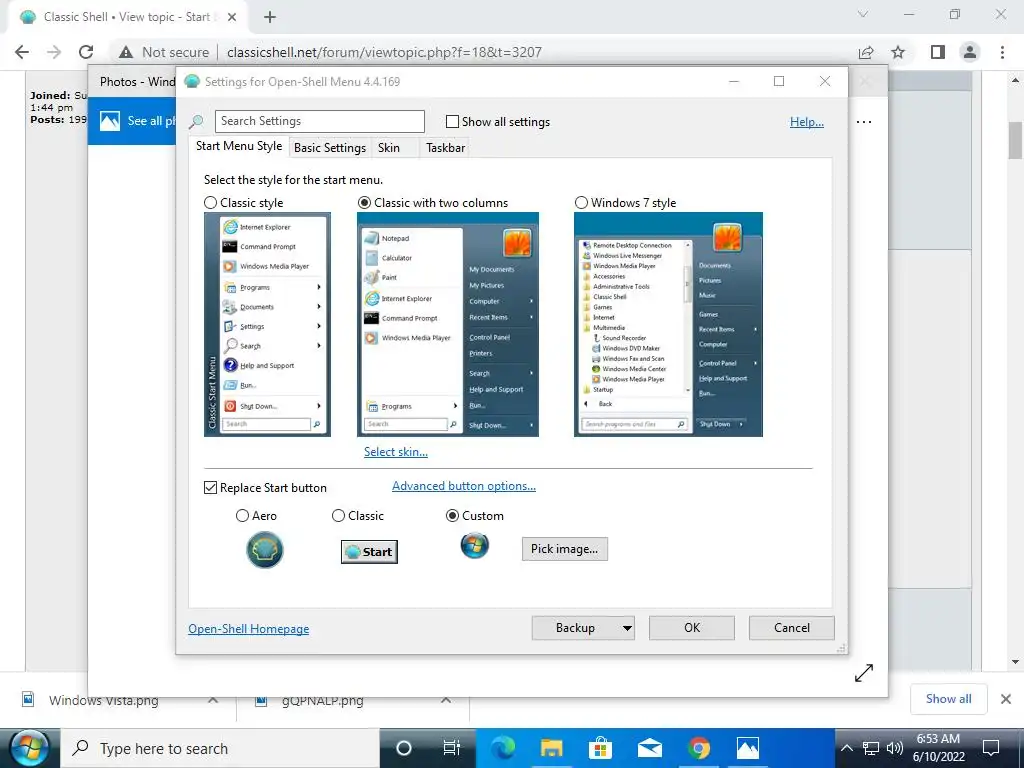Visit the Open-Shell Homepage link
This screenshot has width=1024, height=768.
(249, 629)
